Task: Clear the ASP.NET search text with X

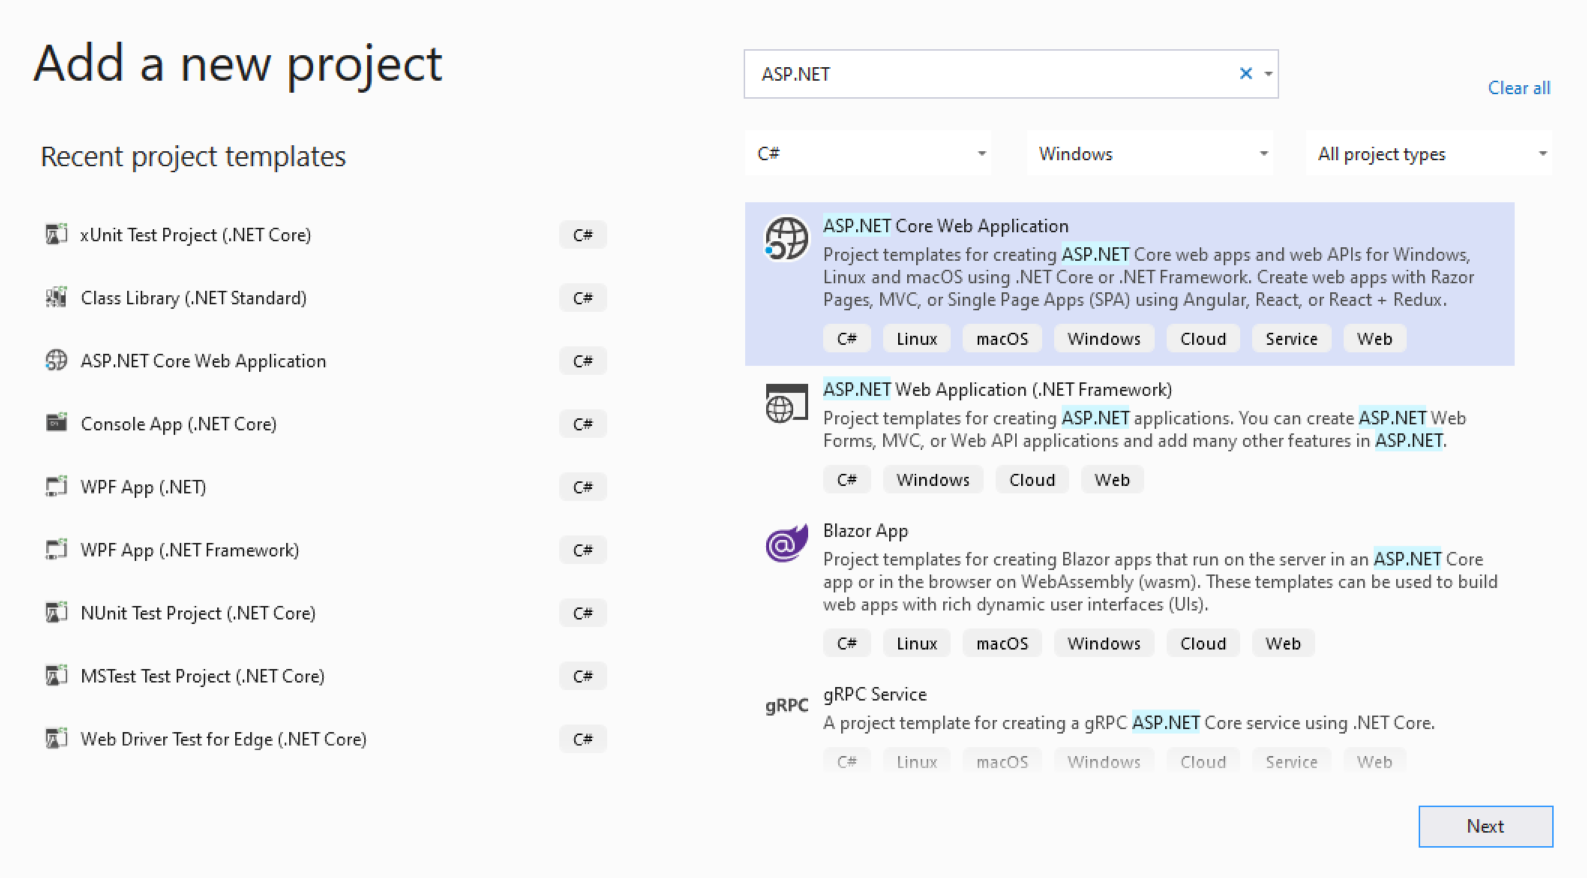Action: pos(1246,73)
